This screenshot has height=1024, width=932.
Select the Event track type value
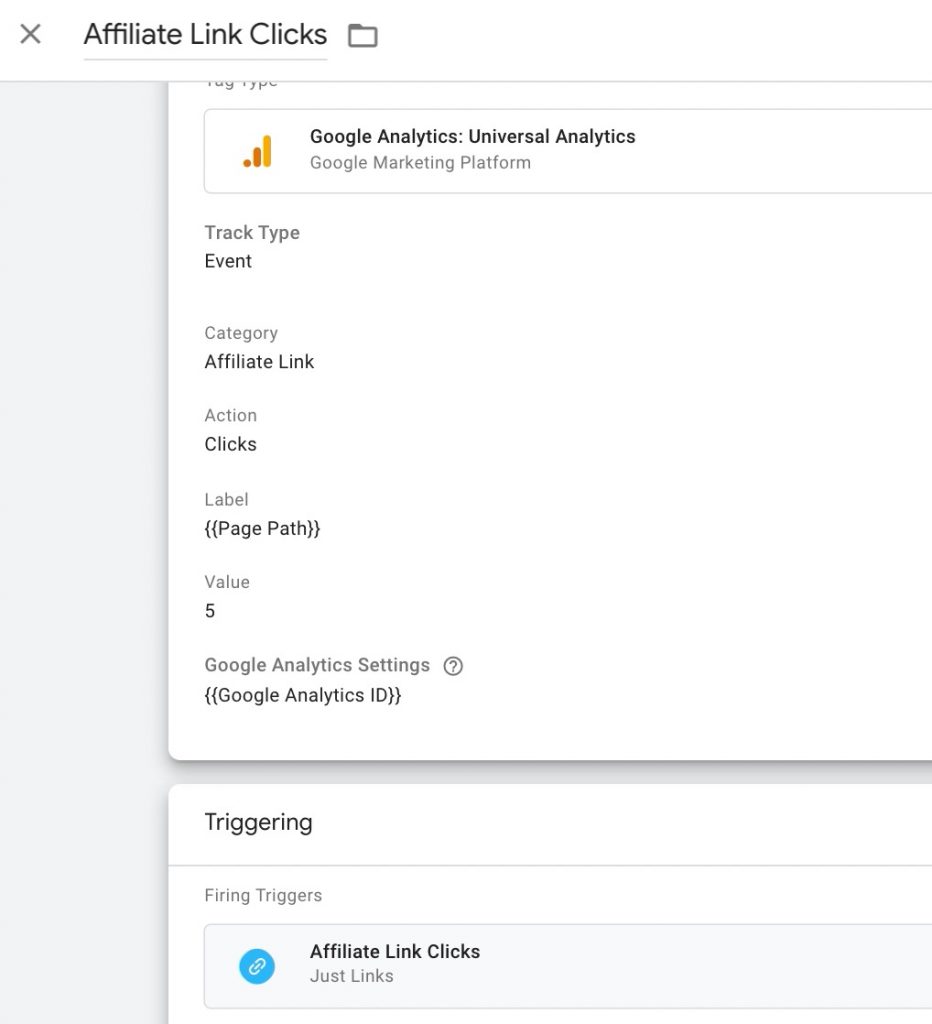coord(228,261)
